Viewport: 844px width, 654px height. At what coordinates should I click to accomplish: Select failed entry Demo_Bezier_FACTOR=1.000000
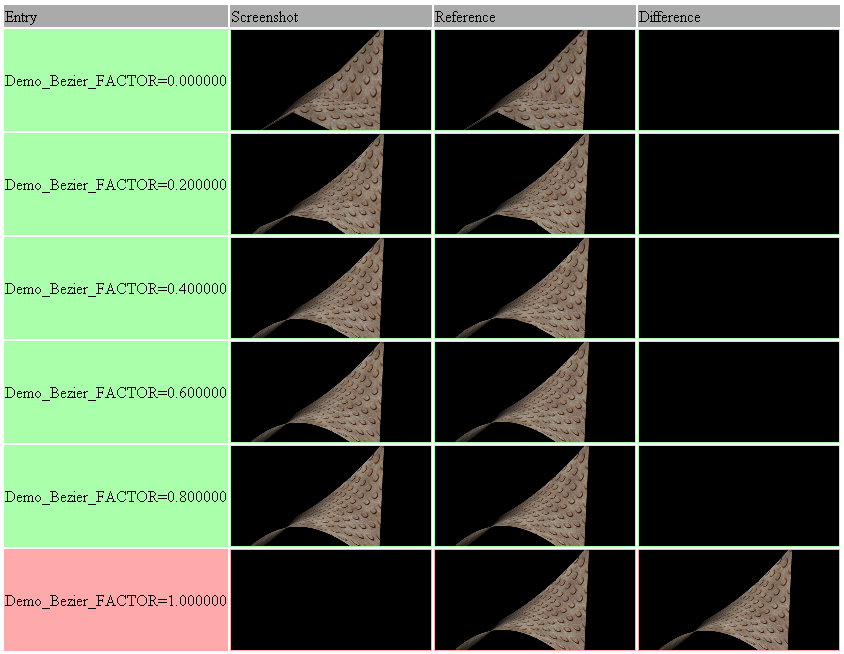click(116, 600)
